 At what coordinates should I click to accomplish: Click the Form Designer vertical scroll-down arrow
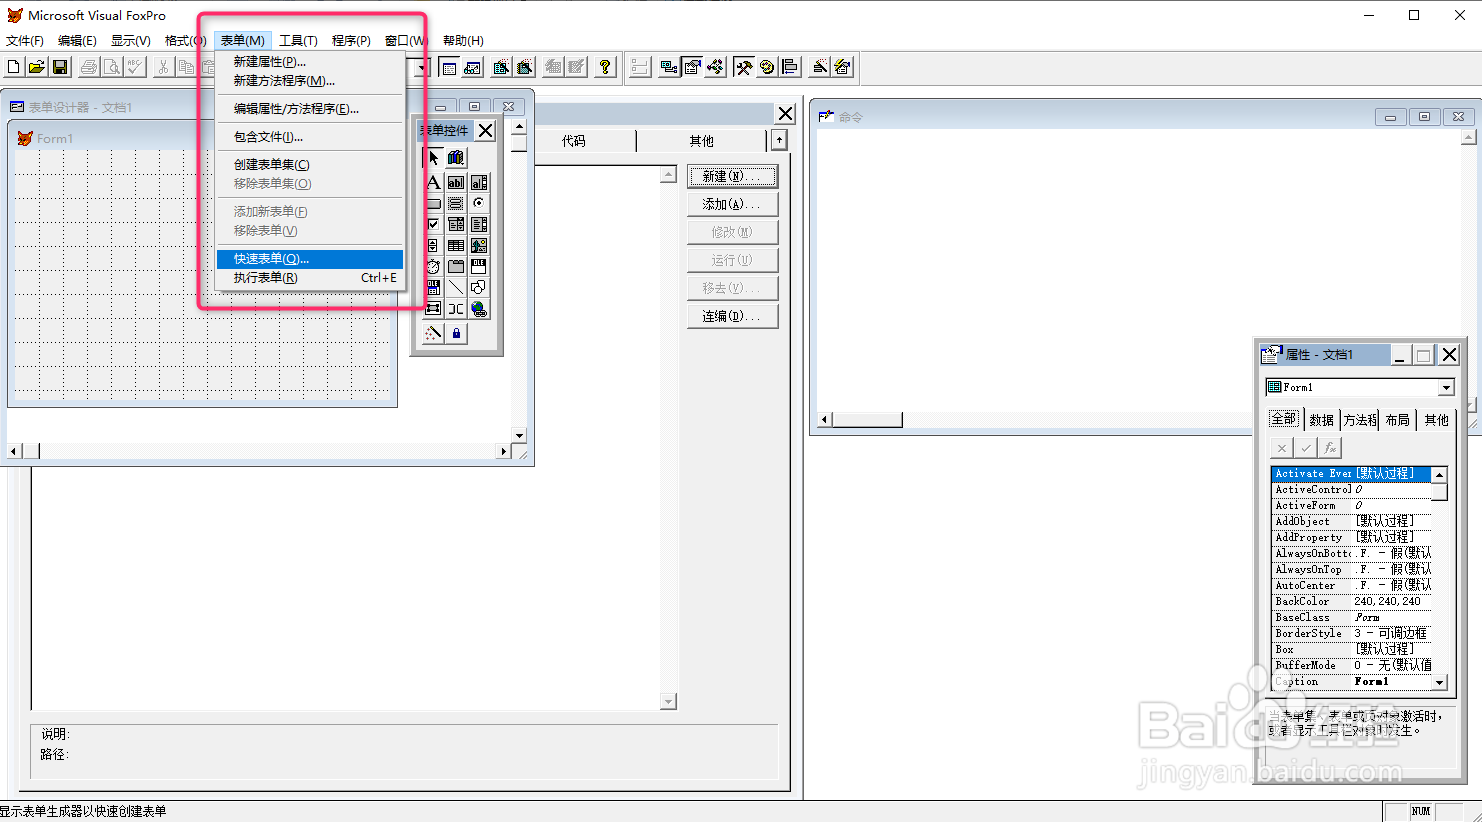pos(519,436)
